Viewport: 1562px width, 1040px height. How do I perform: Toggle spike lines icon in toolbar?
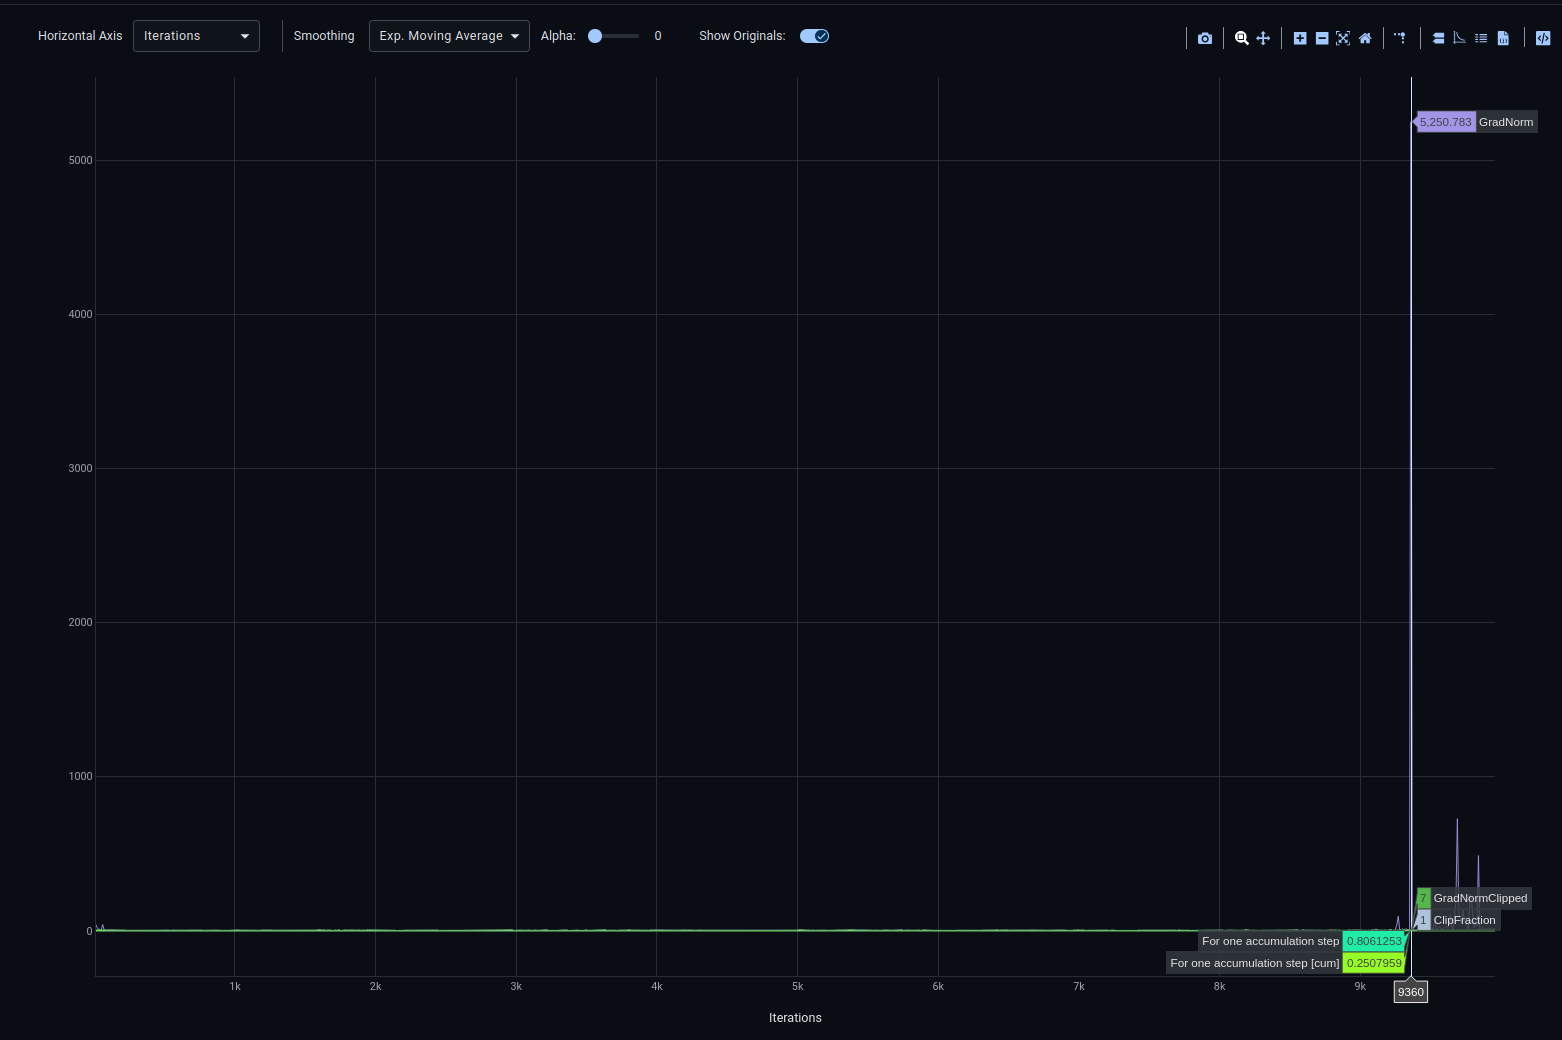1401,38
